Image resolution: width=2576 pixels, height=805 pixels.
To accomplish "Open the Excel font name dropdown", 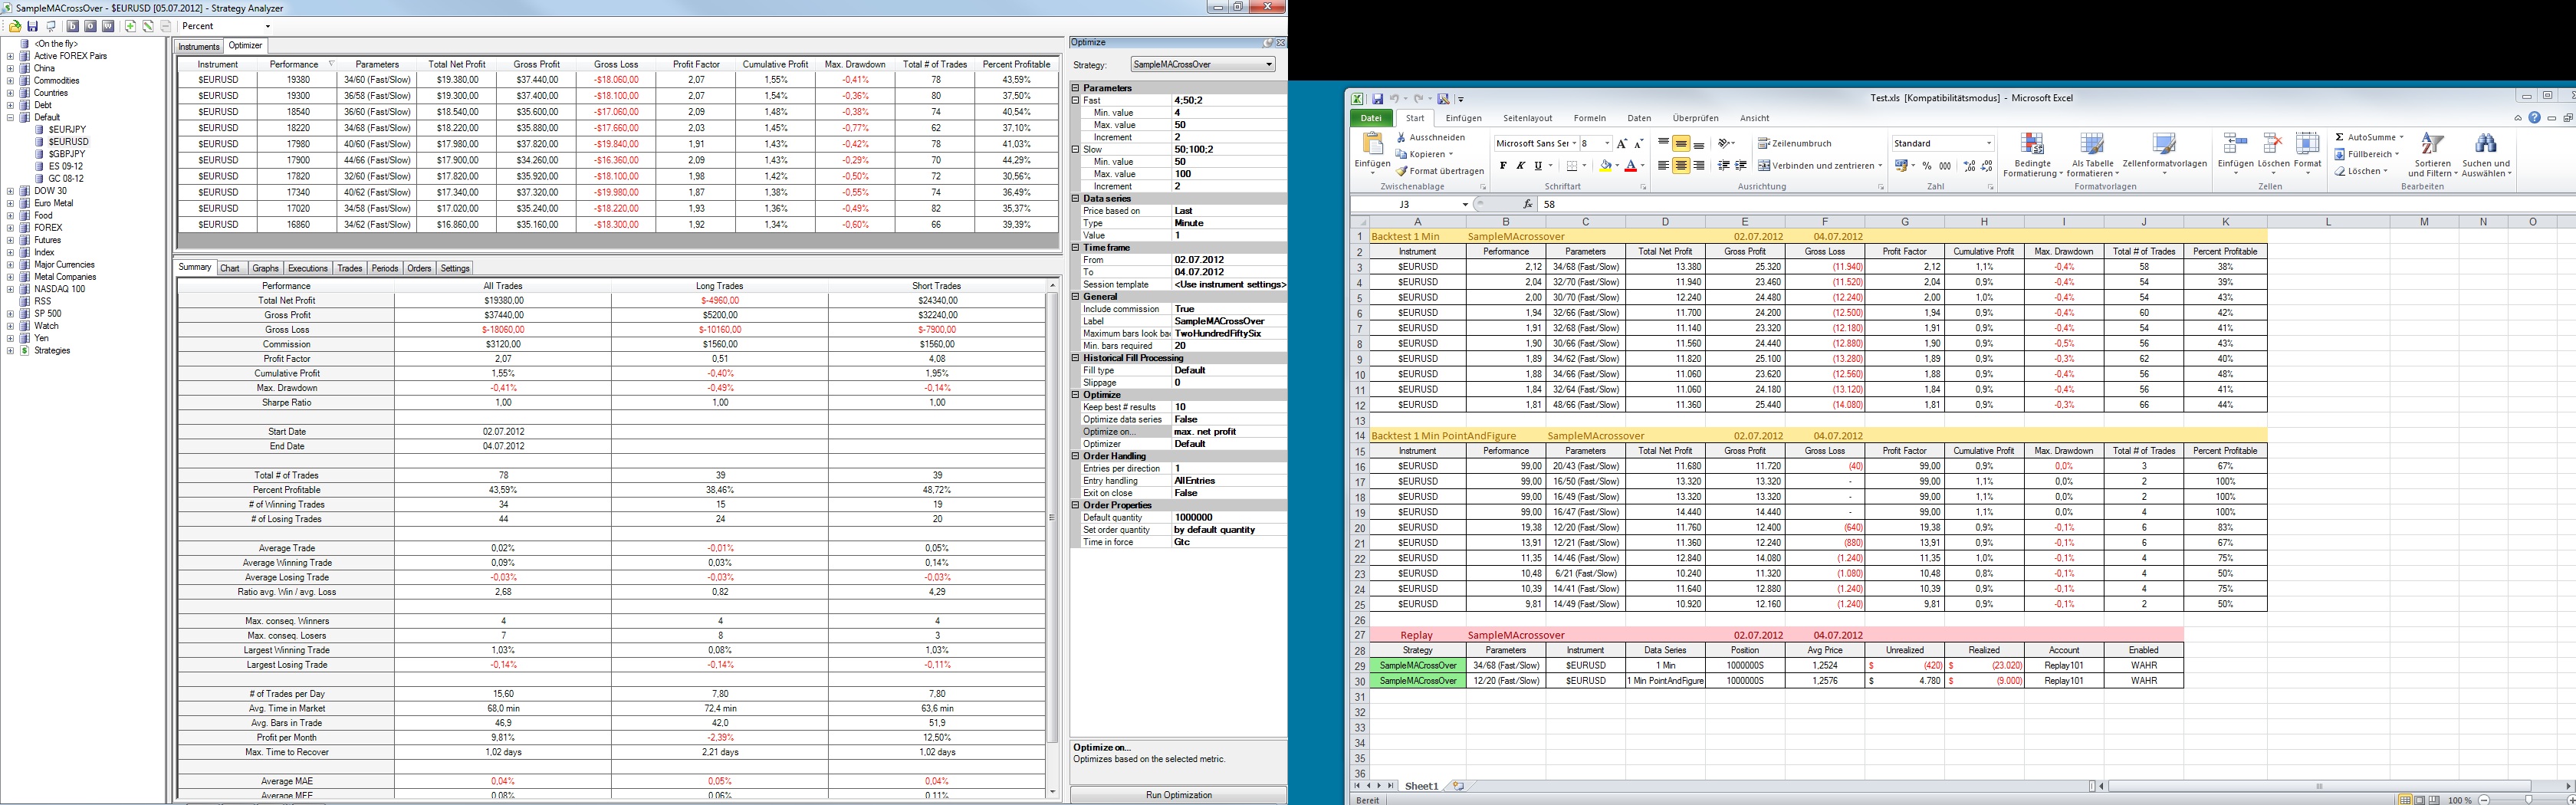I will [1574, 144].
